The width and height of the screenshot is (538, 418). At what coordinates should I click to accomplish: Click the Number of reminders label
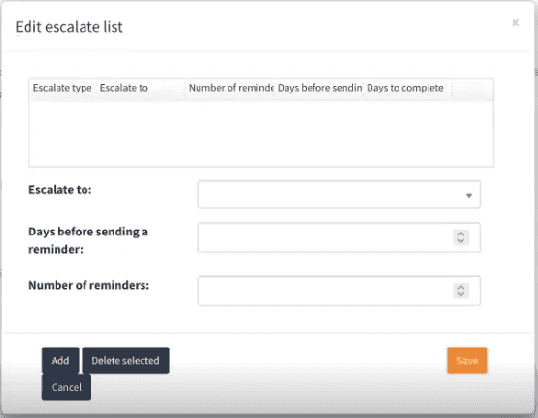89,285
